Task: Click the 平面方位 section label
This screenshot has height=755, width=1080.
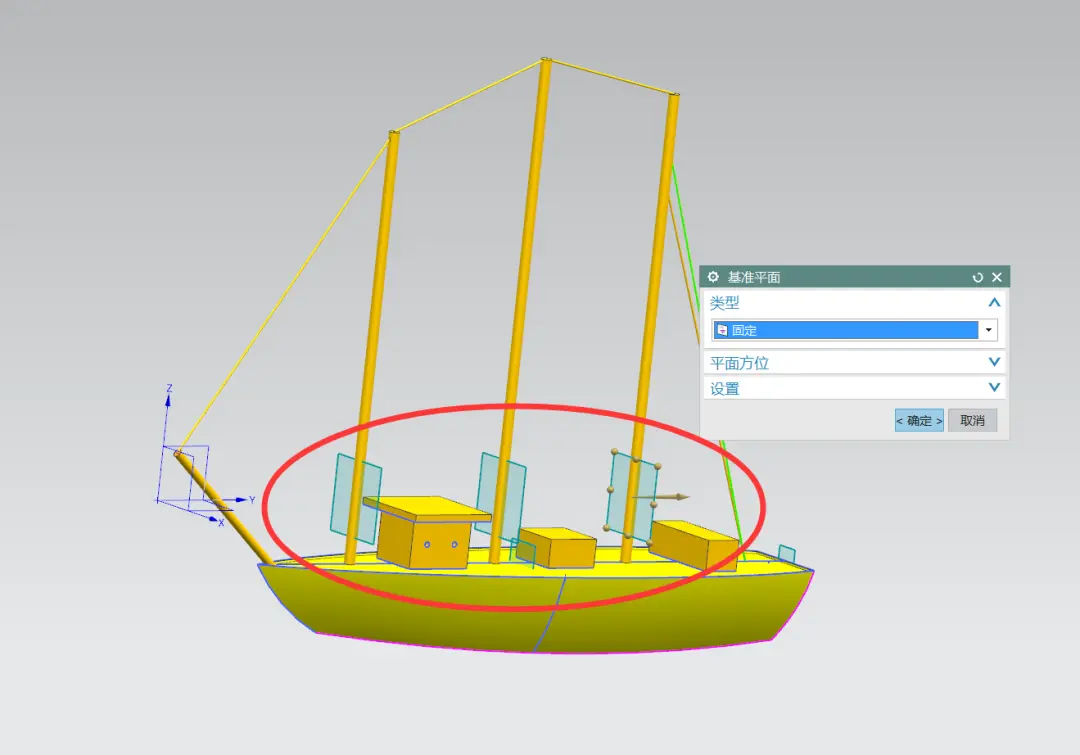Action: point(739,363)
